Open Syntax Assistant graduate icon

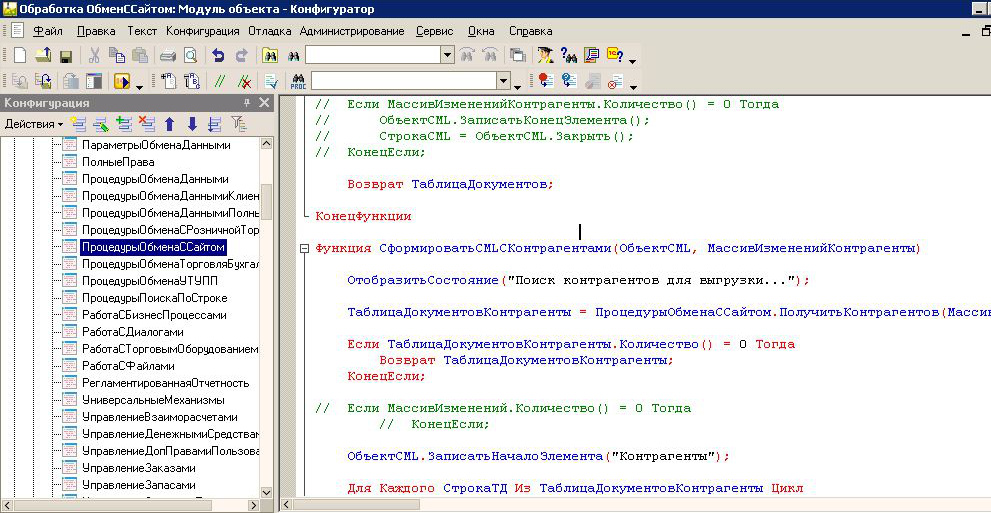point(545,56)
